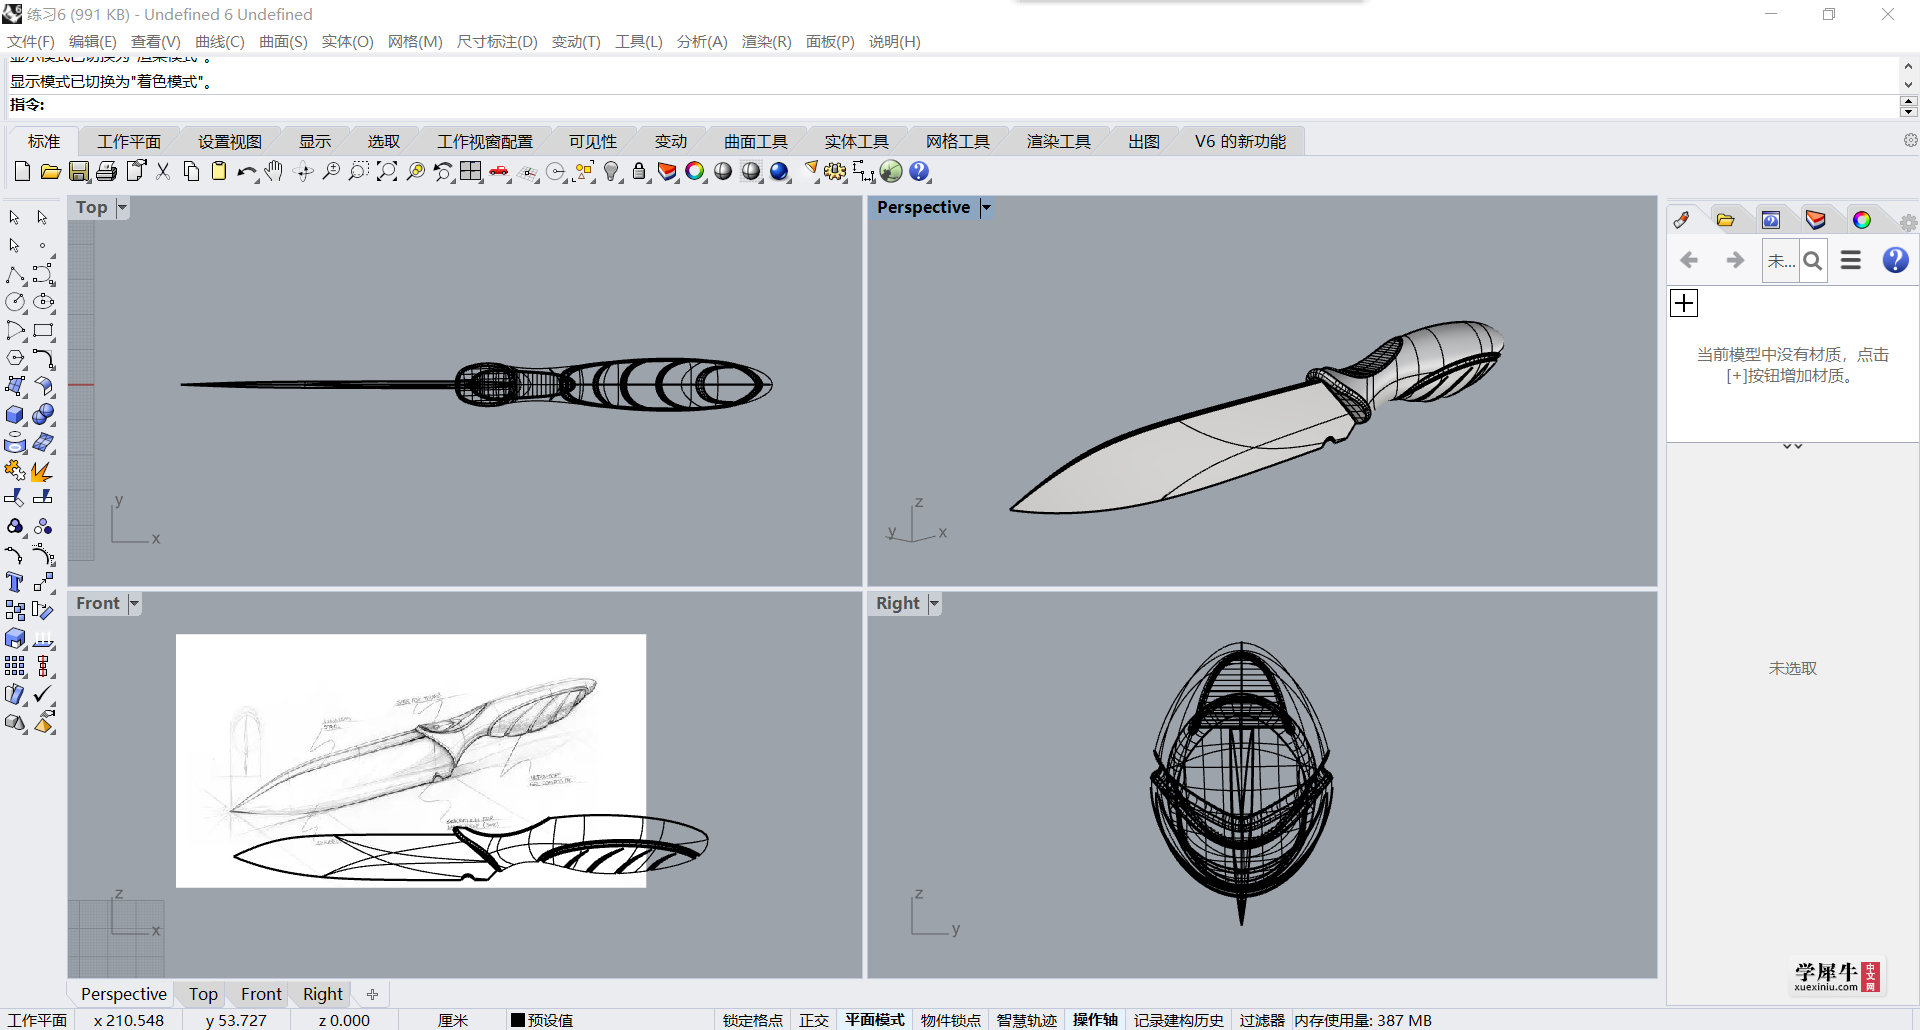This screenshot has height=1030, width=1920.
Task: Click the Join puzzle-piece icon
Action: [x=15, y=470]
